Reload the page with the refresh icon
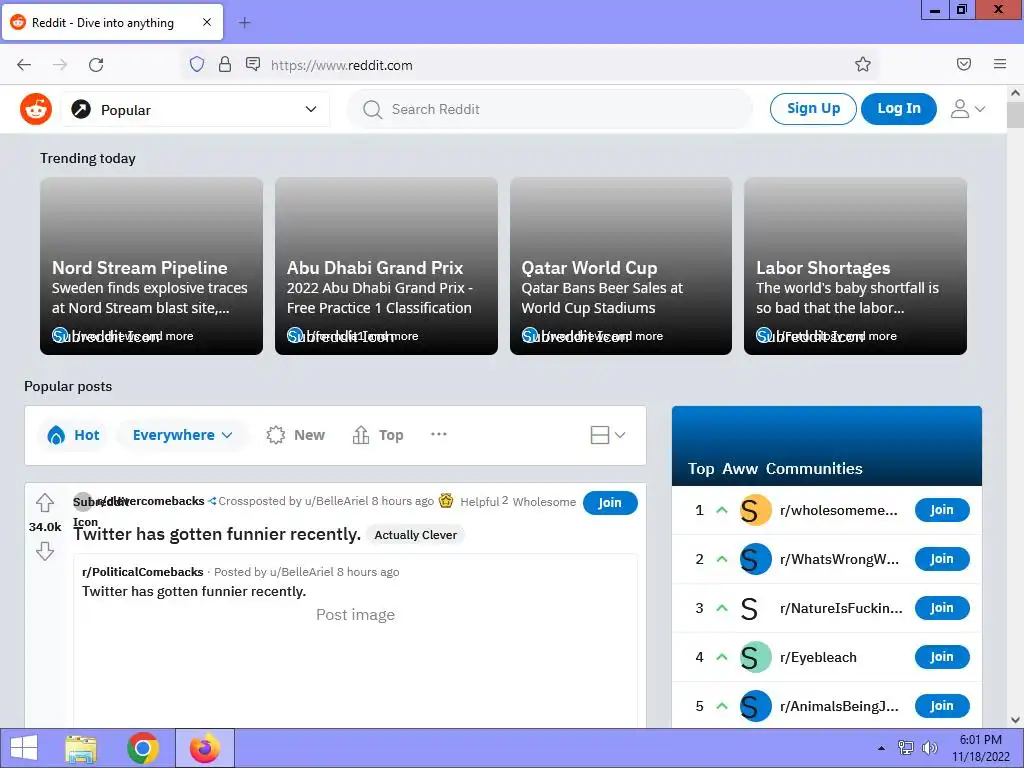The image size is (1024, 768). (x=96, y=65)
